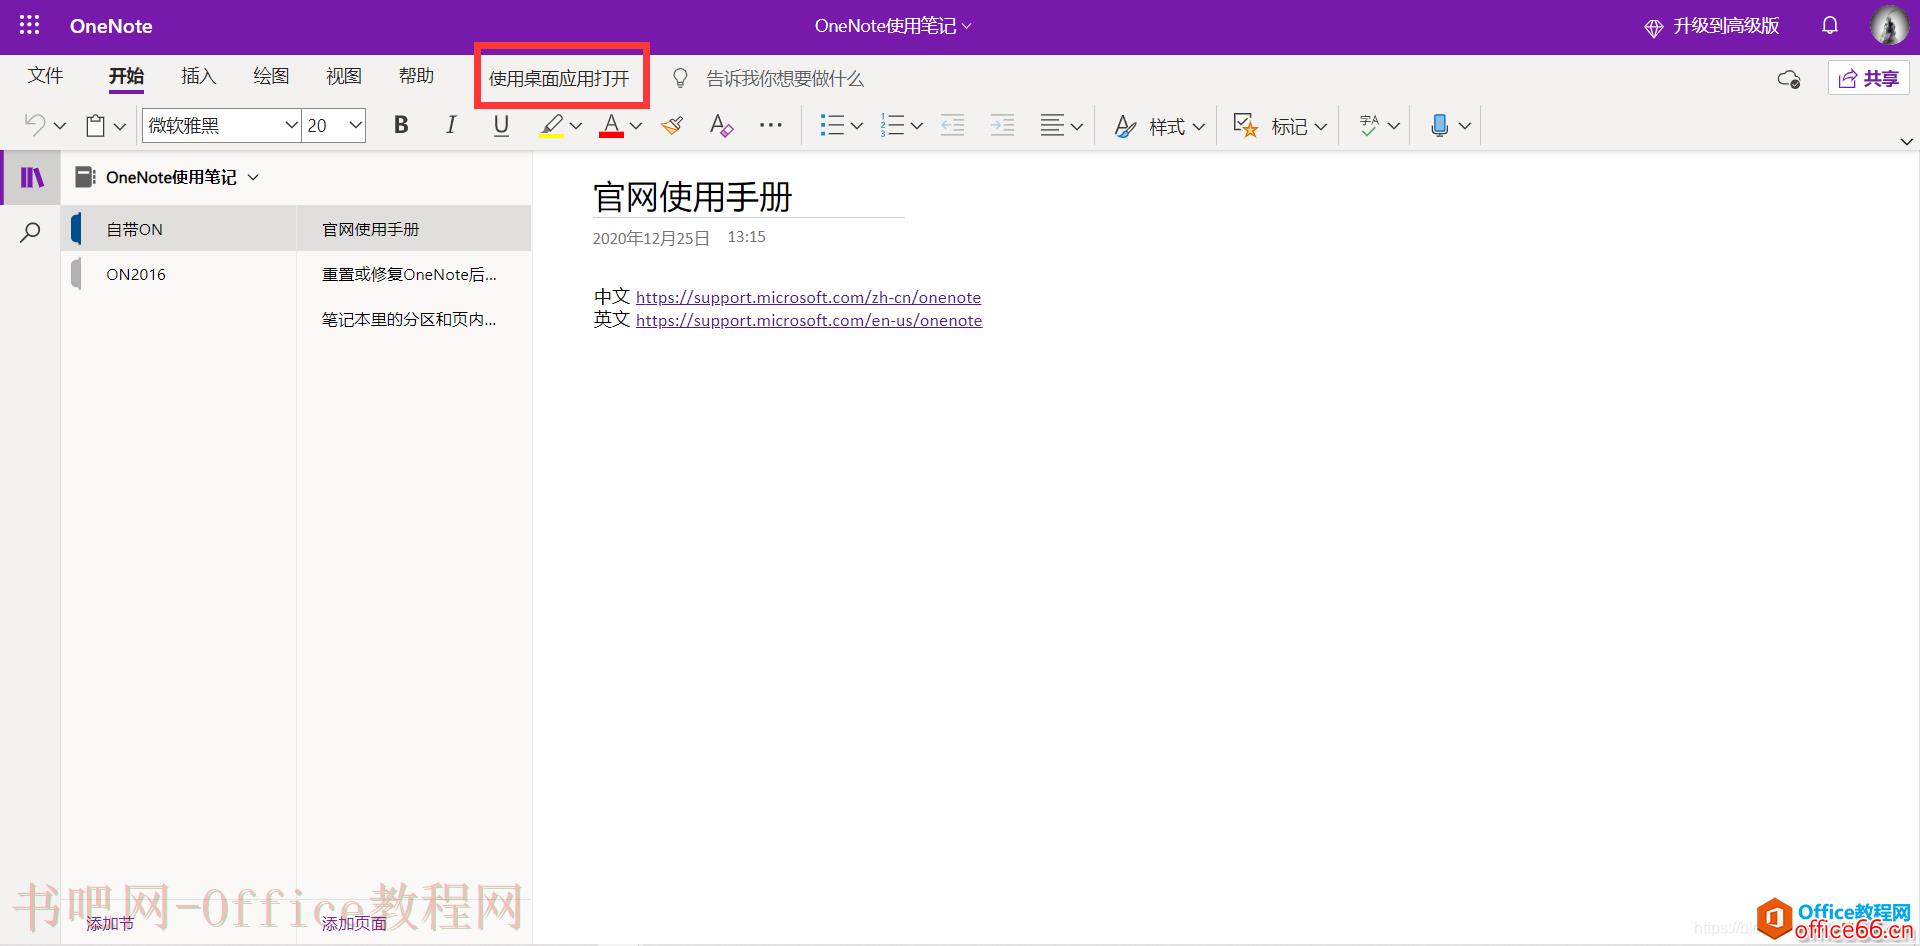Apply numbered list

pos(892,125)
